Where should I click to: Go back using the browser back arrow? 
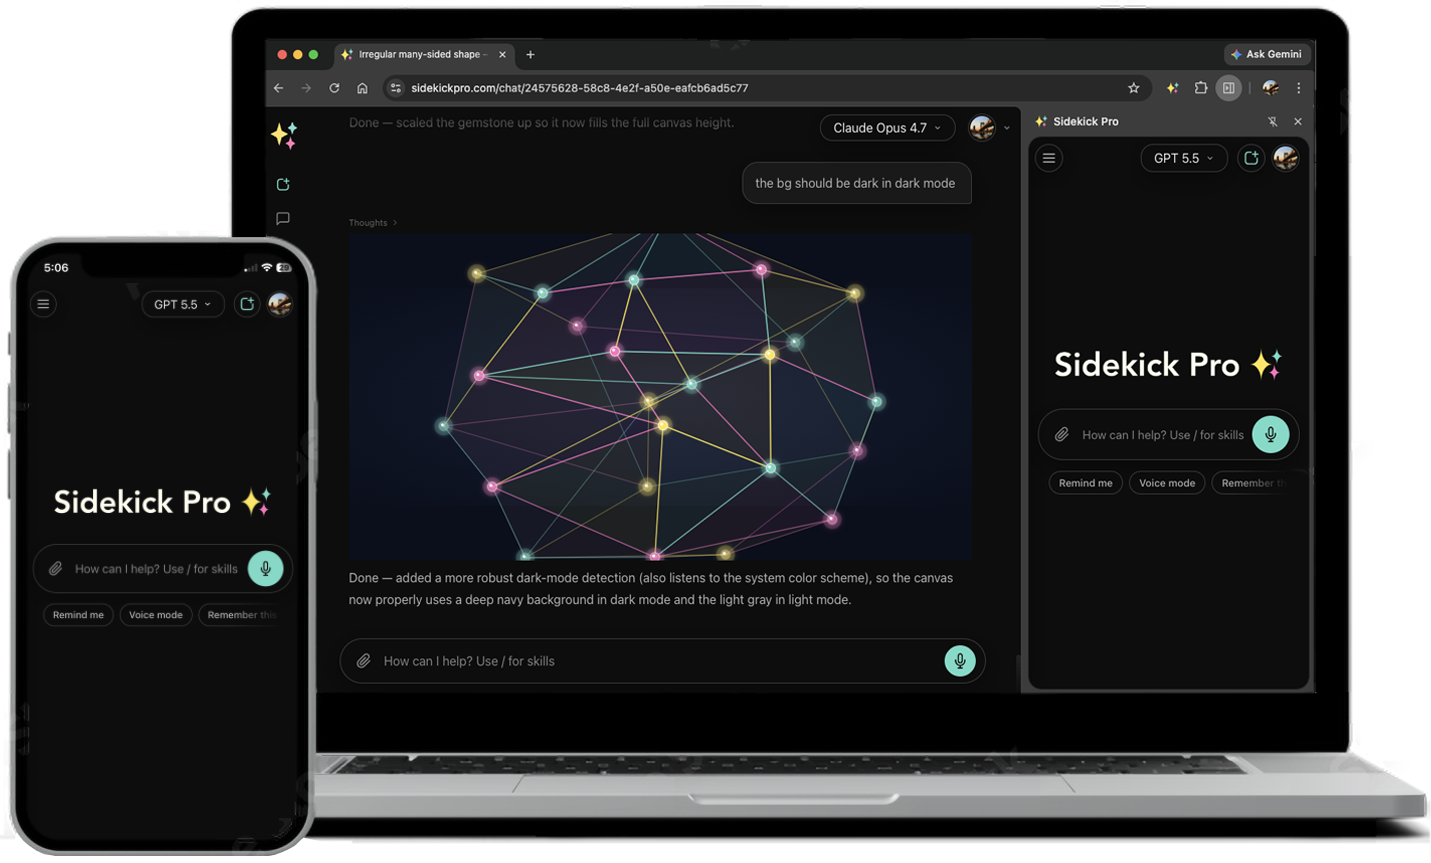(x=279, y=88)
